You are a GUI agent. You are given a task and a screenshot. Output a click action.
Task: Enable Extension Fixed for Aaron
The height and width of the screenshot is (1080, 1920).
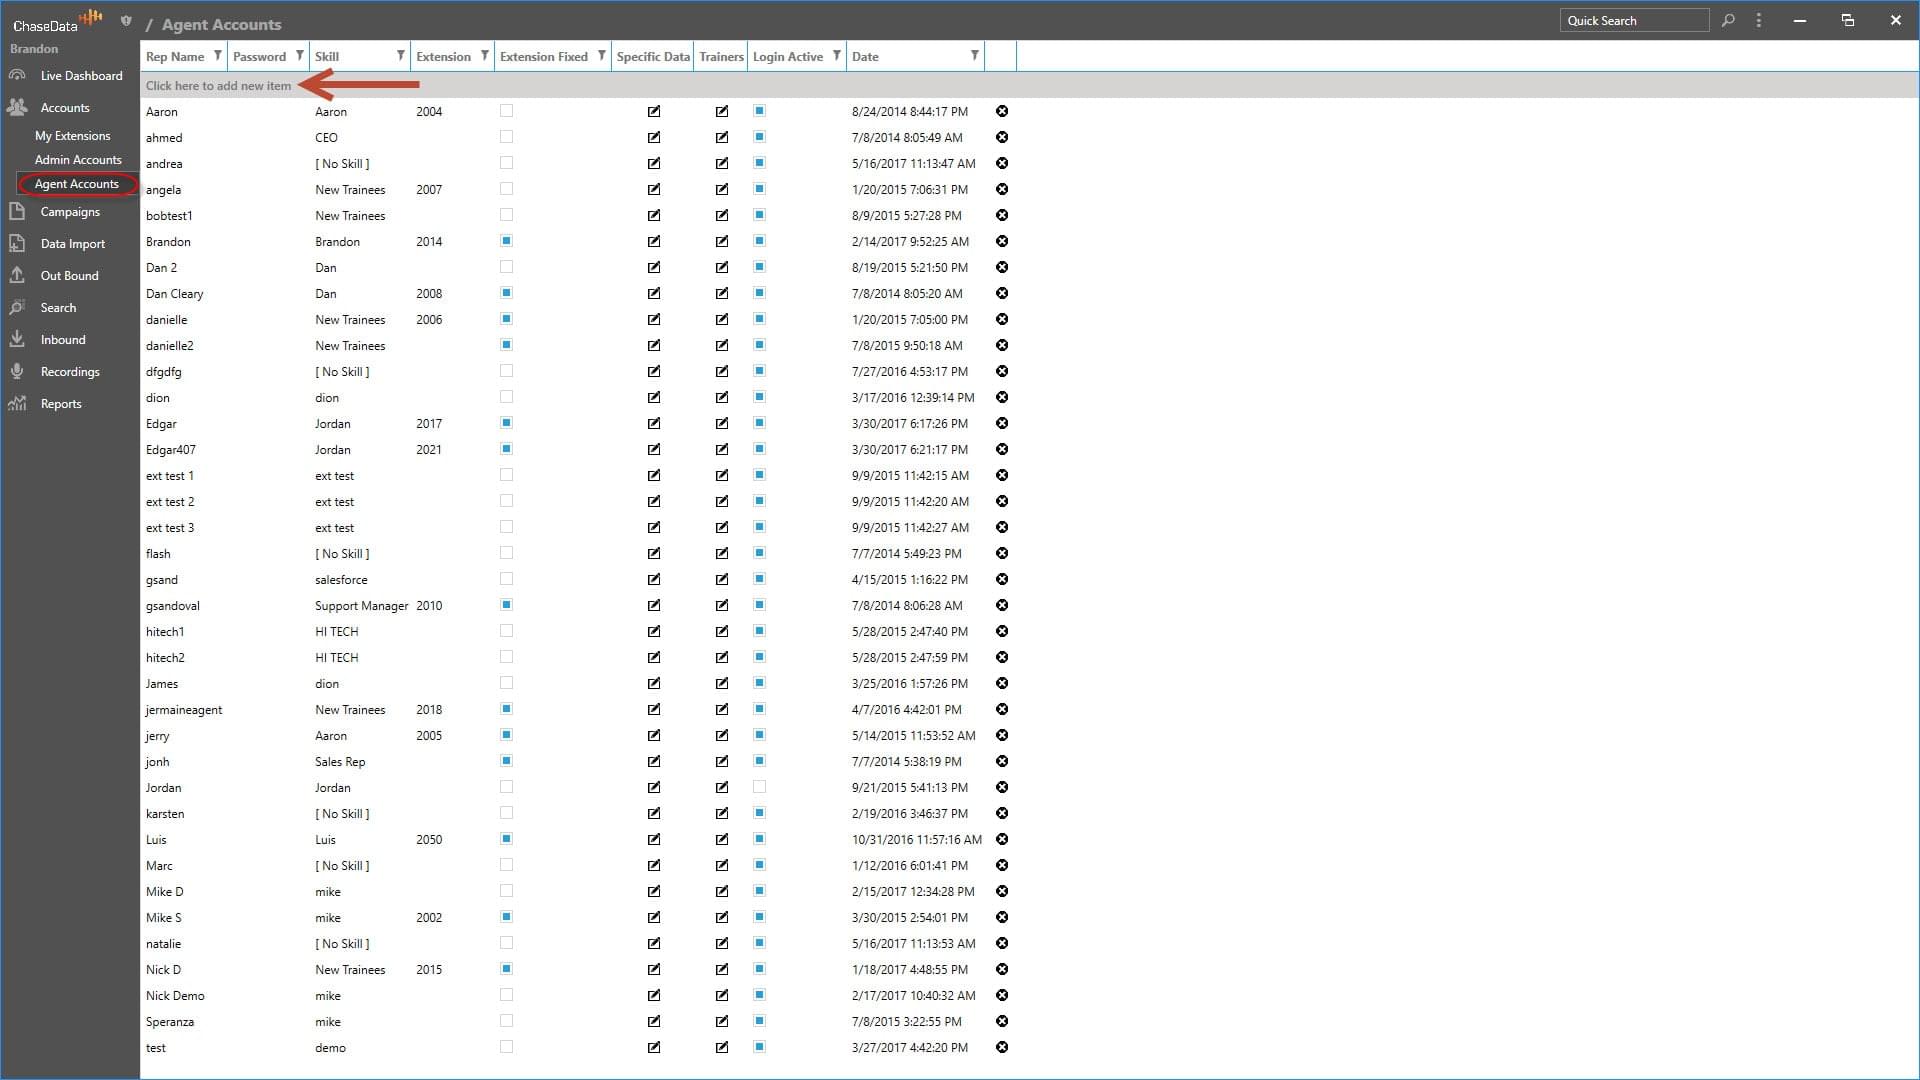click(x=506, y=112)
